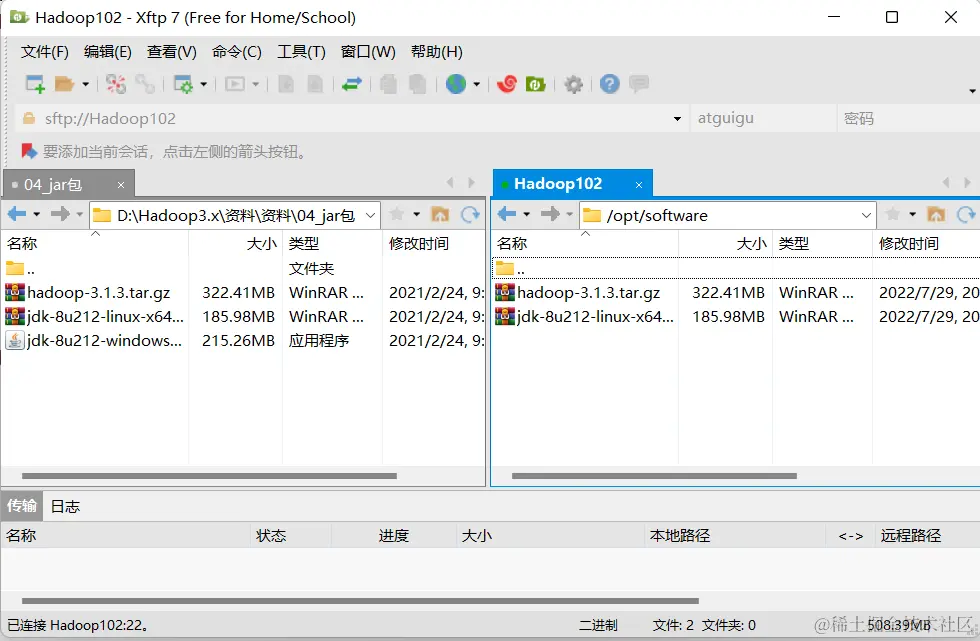
Task: Refresh the remote pane
Action: (966, 214)
